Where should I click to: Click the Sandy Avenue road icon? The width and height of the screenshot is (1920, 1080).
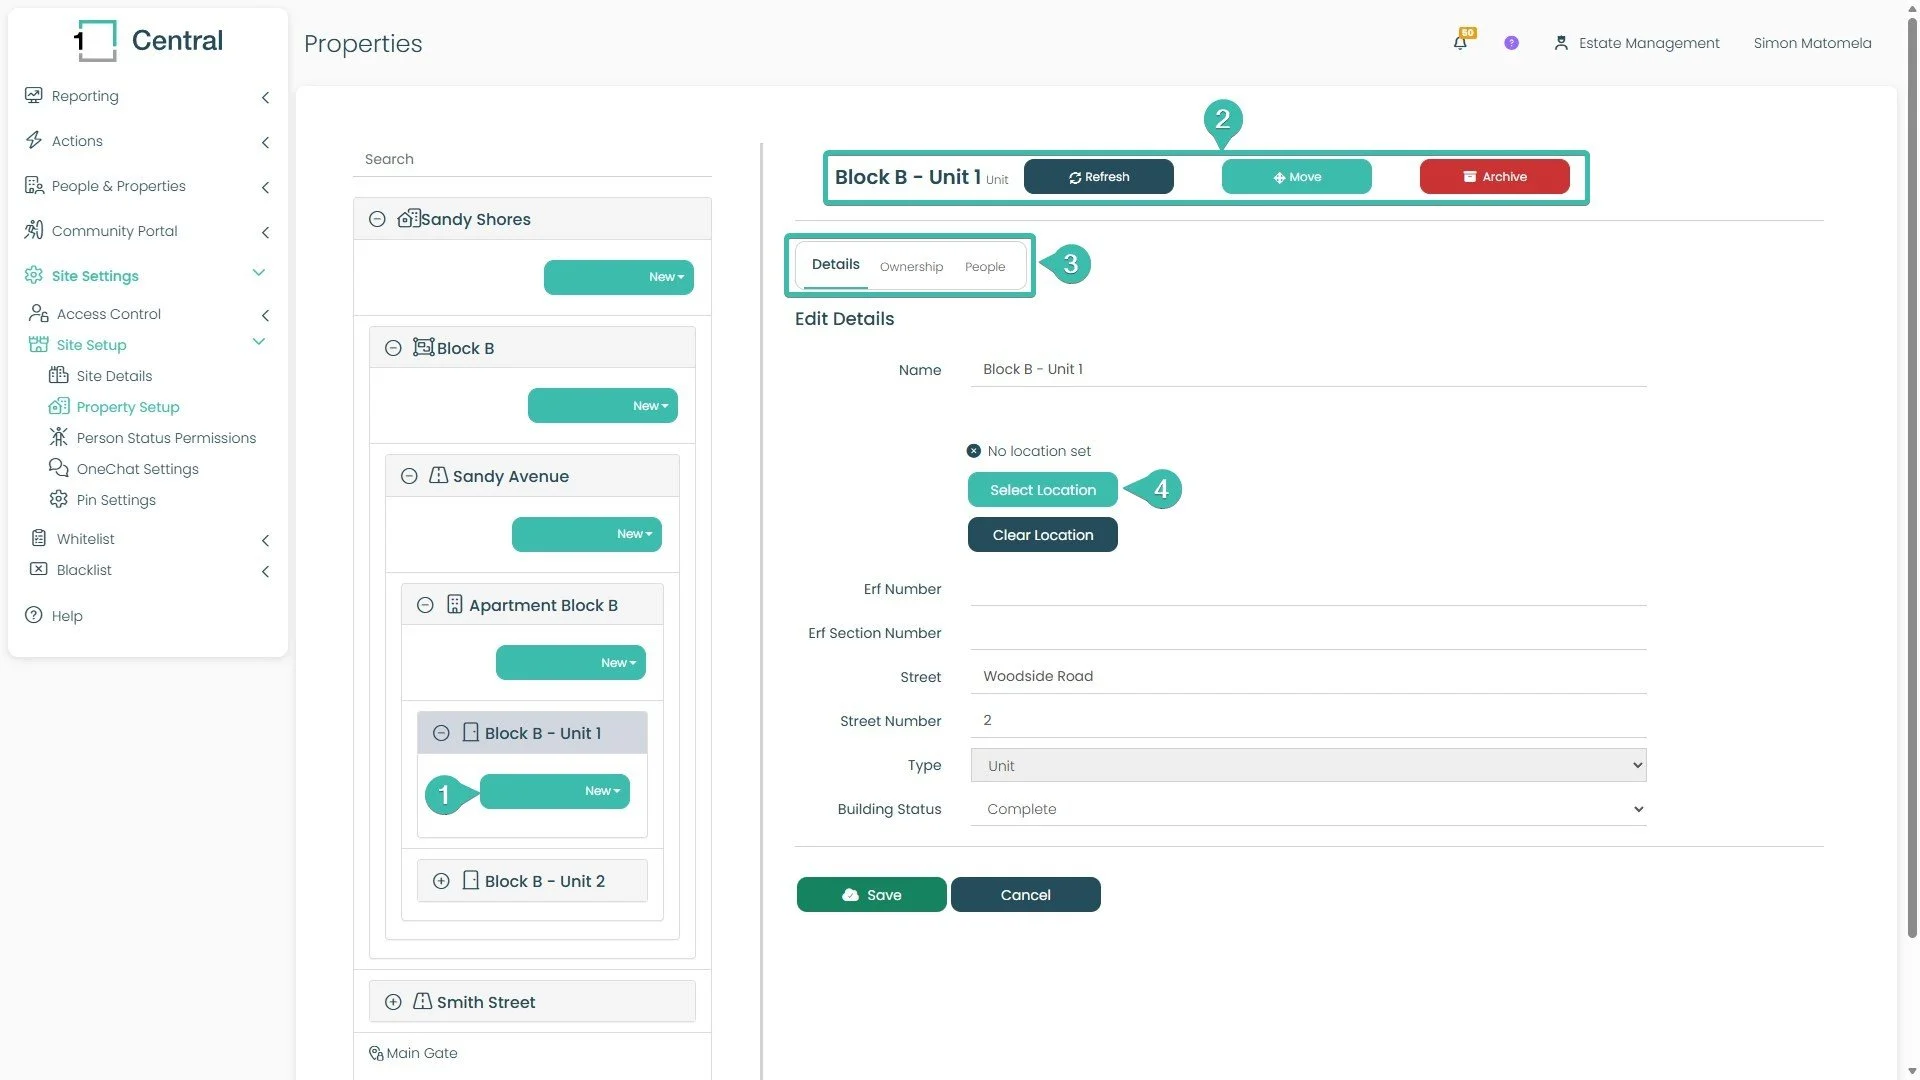coord(439,475)
